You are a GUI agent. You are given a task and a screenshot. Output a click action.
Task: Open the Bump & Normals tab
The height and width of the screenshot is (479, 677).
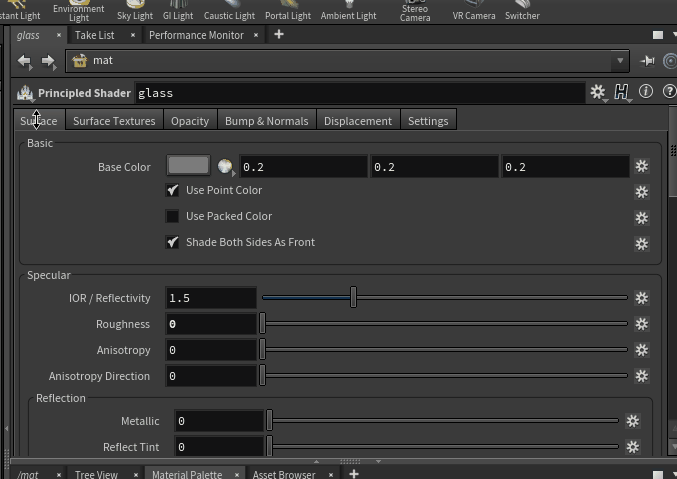(x=266, y=121)
